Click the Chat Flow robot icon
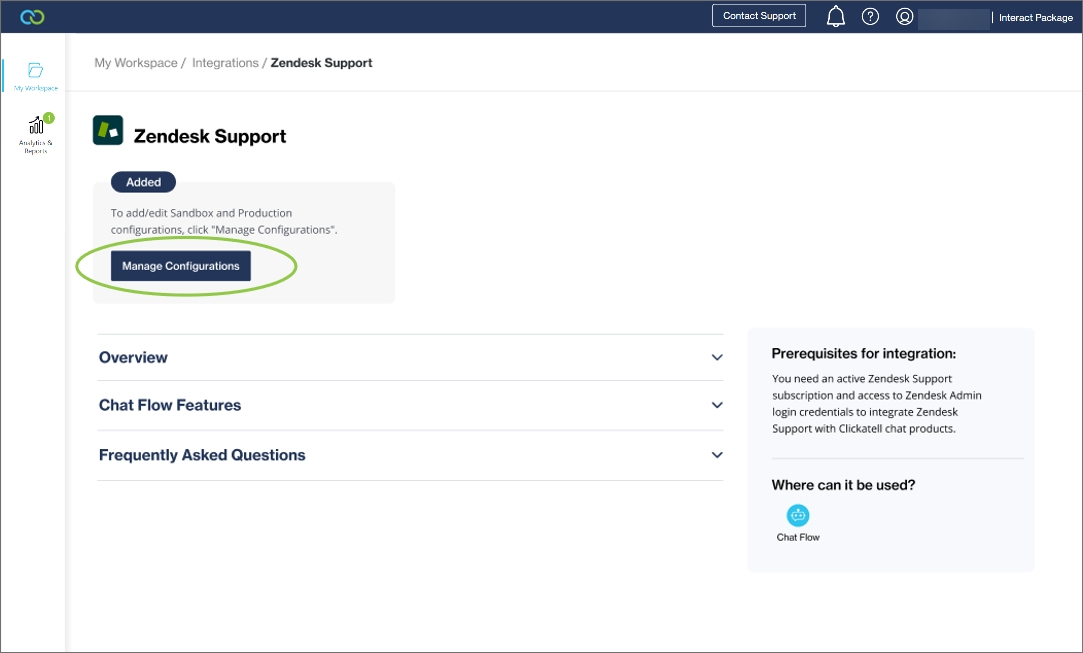 (x=798, y=515)
